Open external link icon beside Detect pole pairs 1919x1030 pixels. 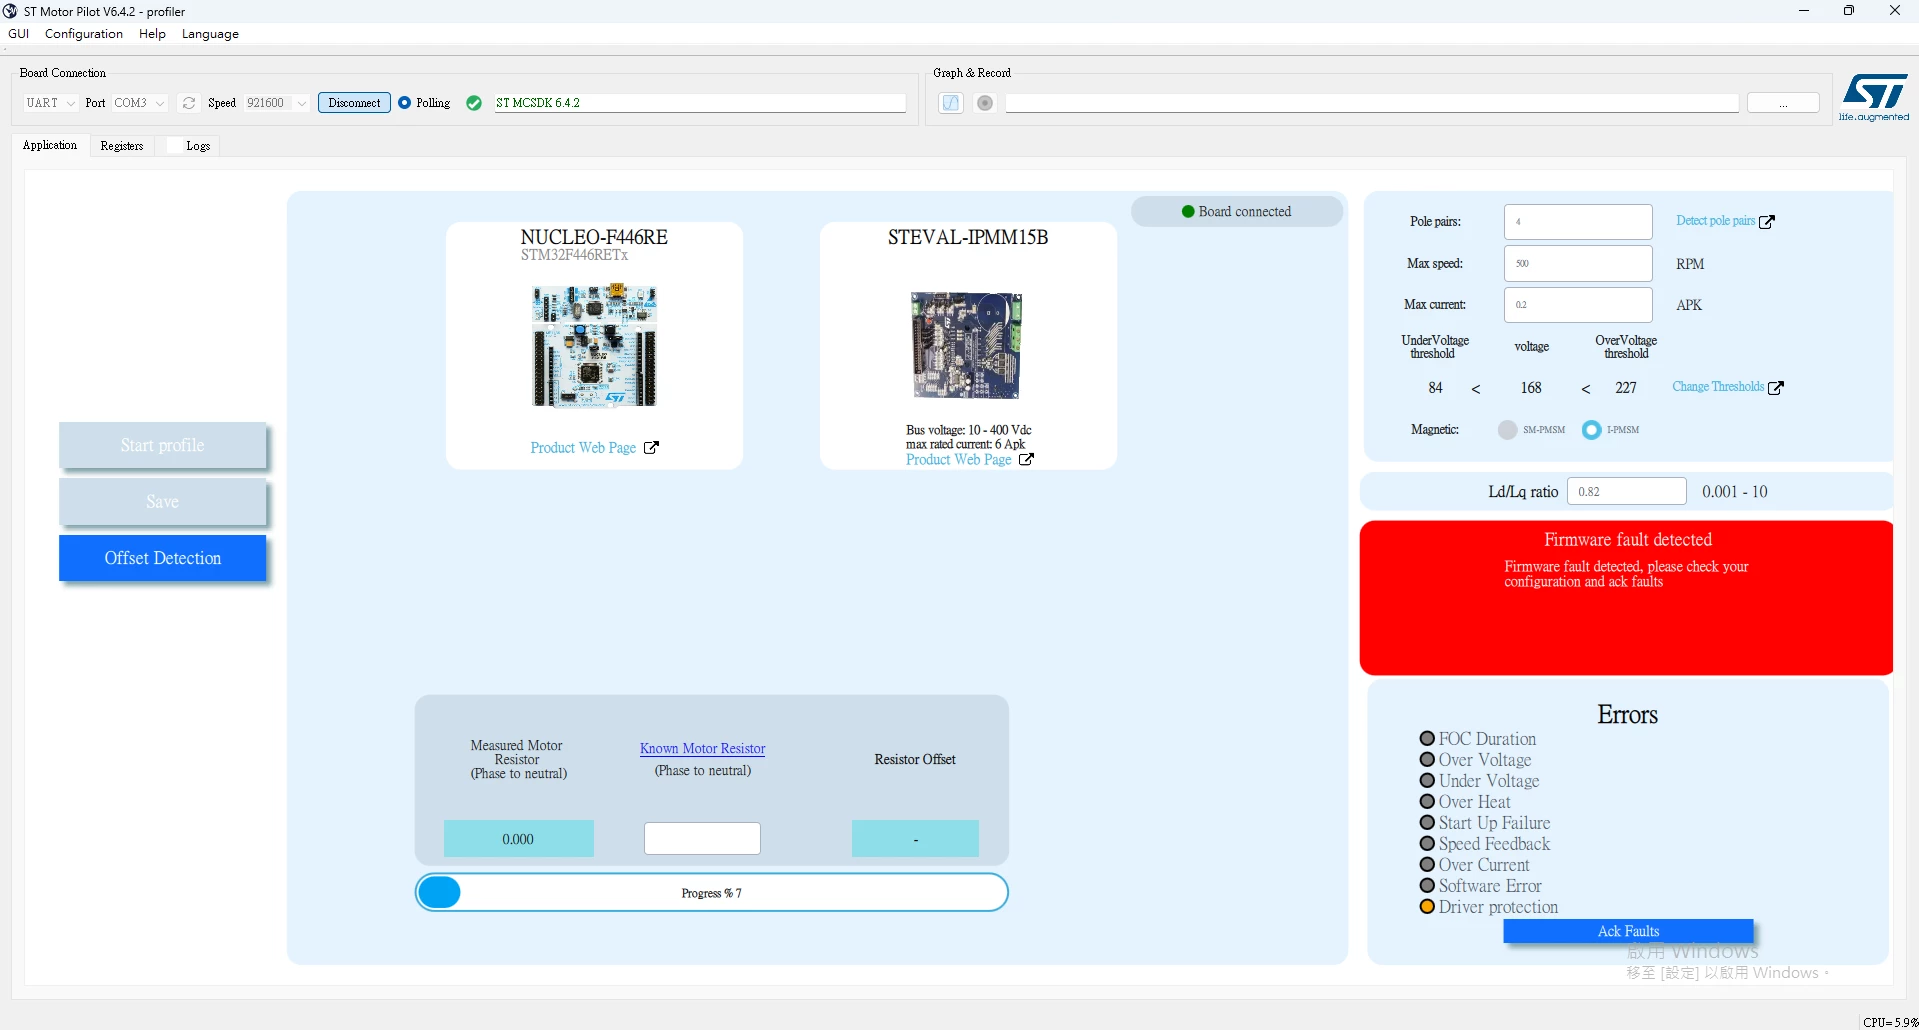tap(1767, 222)
